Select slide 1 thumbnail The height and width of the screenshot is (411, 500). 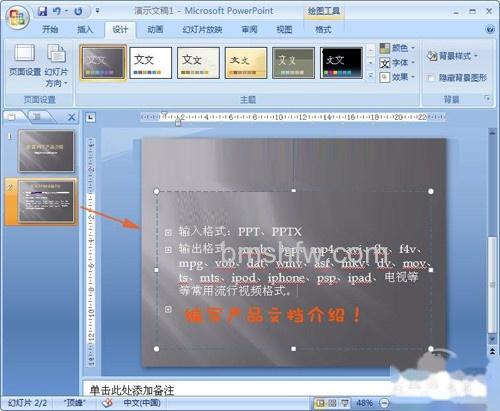click(x=46, y=151)
